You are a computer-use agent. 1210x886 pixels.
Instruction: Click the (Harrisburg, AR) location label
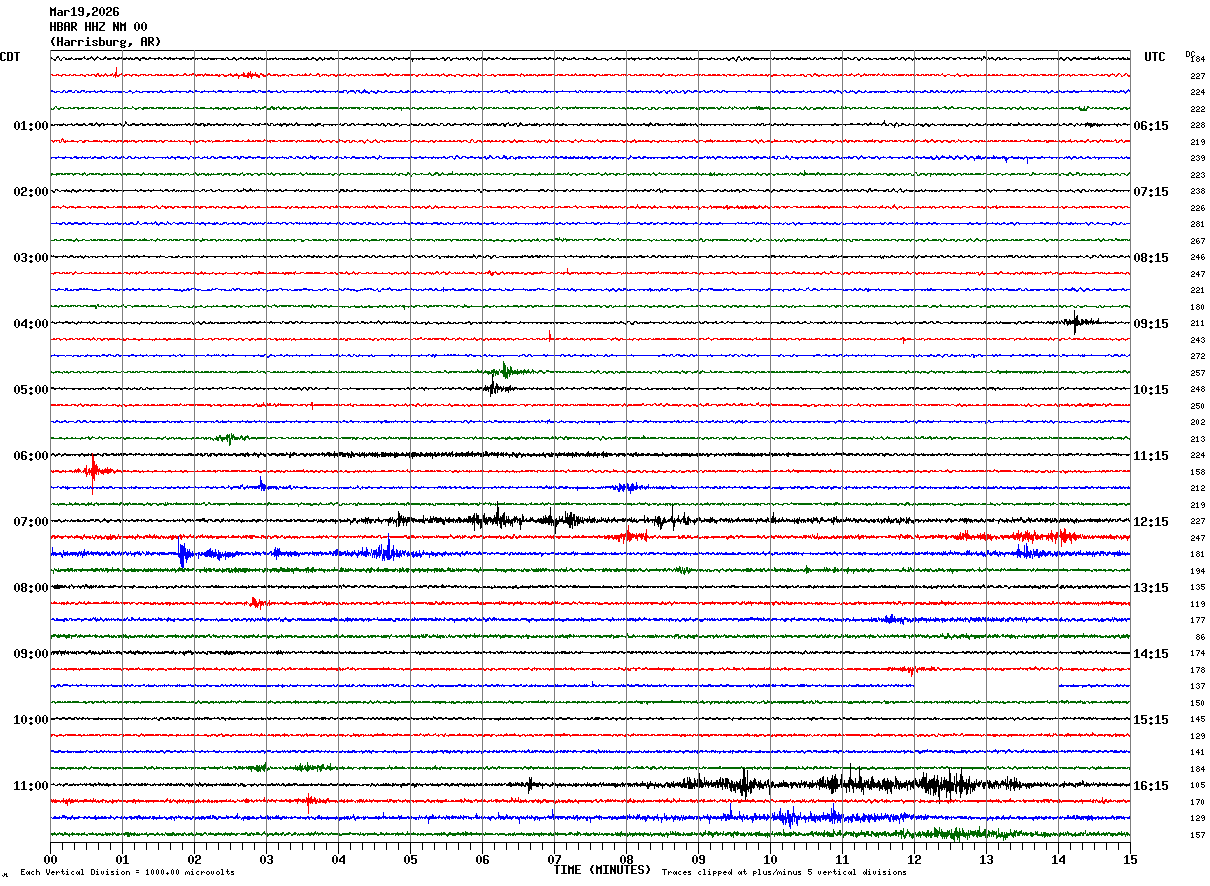click(x=105, y=42)
